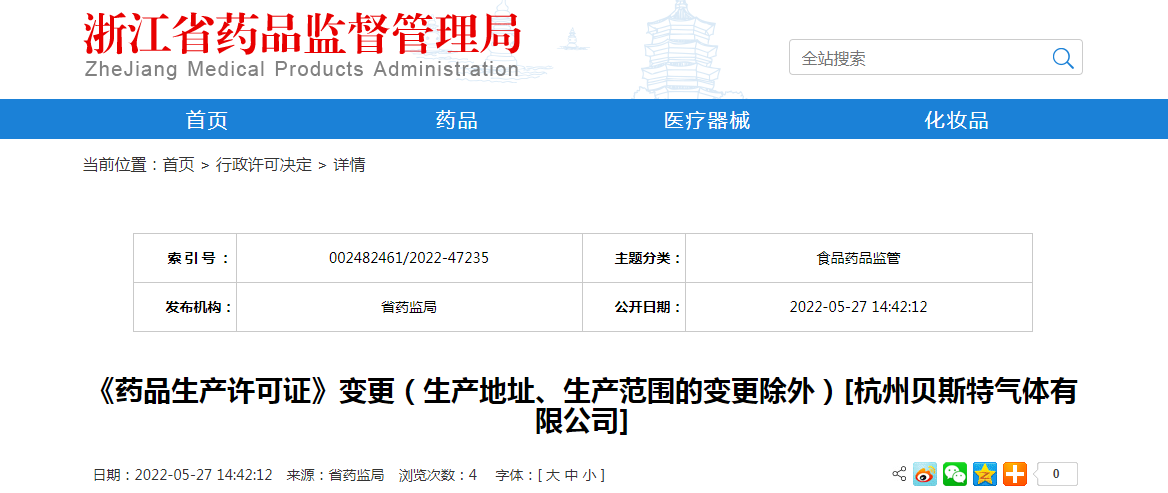Image resolution: width=1168 pixels, height=493 pixels.
Task: Open 药品 navigation item
Action: coord(457,120)
